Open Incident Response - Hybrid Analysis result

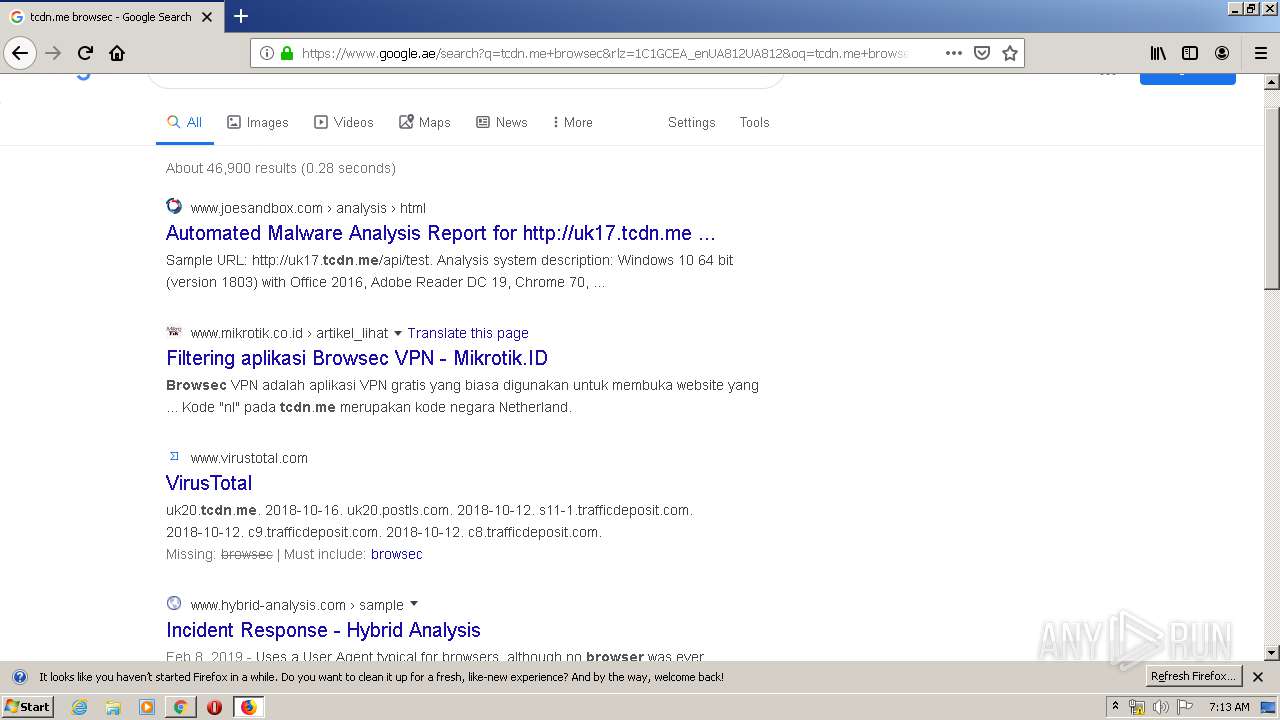[323, 630]
